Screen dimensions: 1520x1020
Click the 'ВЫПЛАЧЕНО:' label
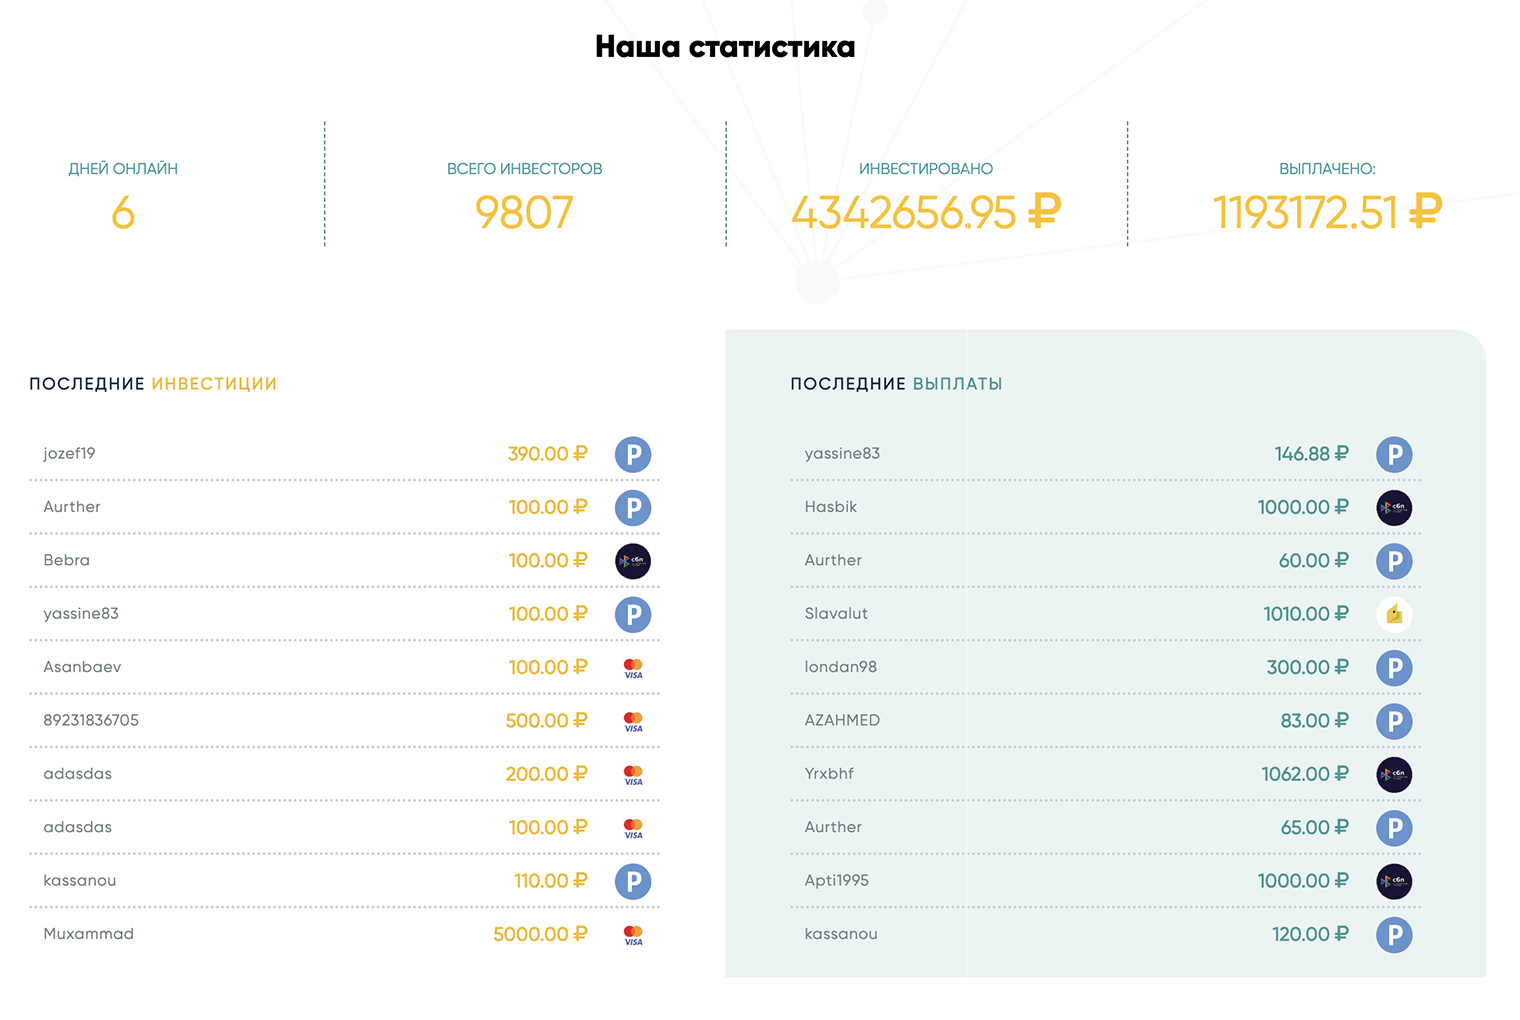click(1327, 169)
